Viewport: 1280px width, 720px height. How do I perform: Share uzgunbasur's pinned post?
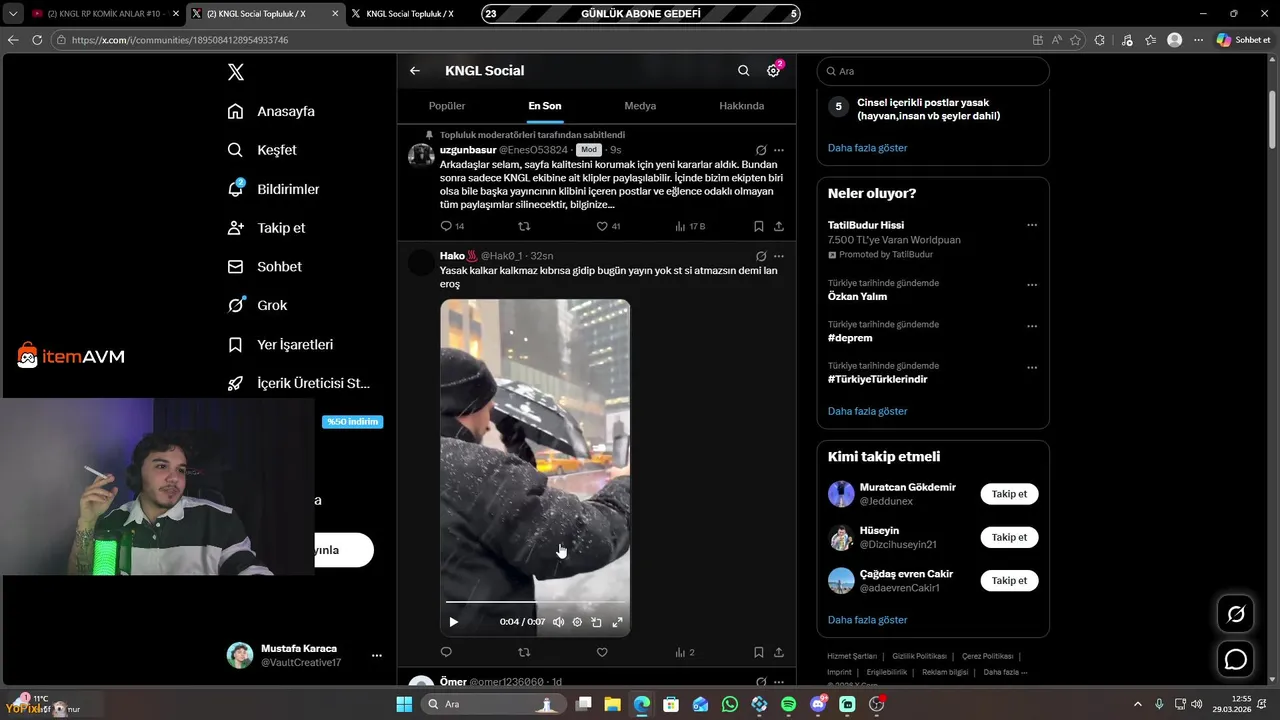[779, 227]
